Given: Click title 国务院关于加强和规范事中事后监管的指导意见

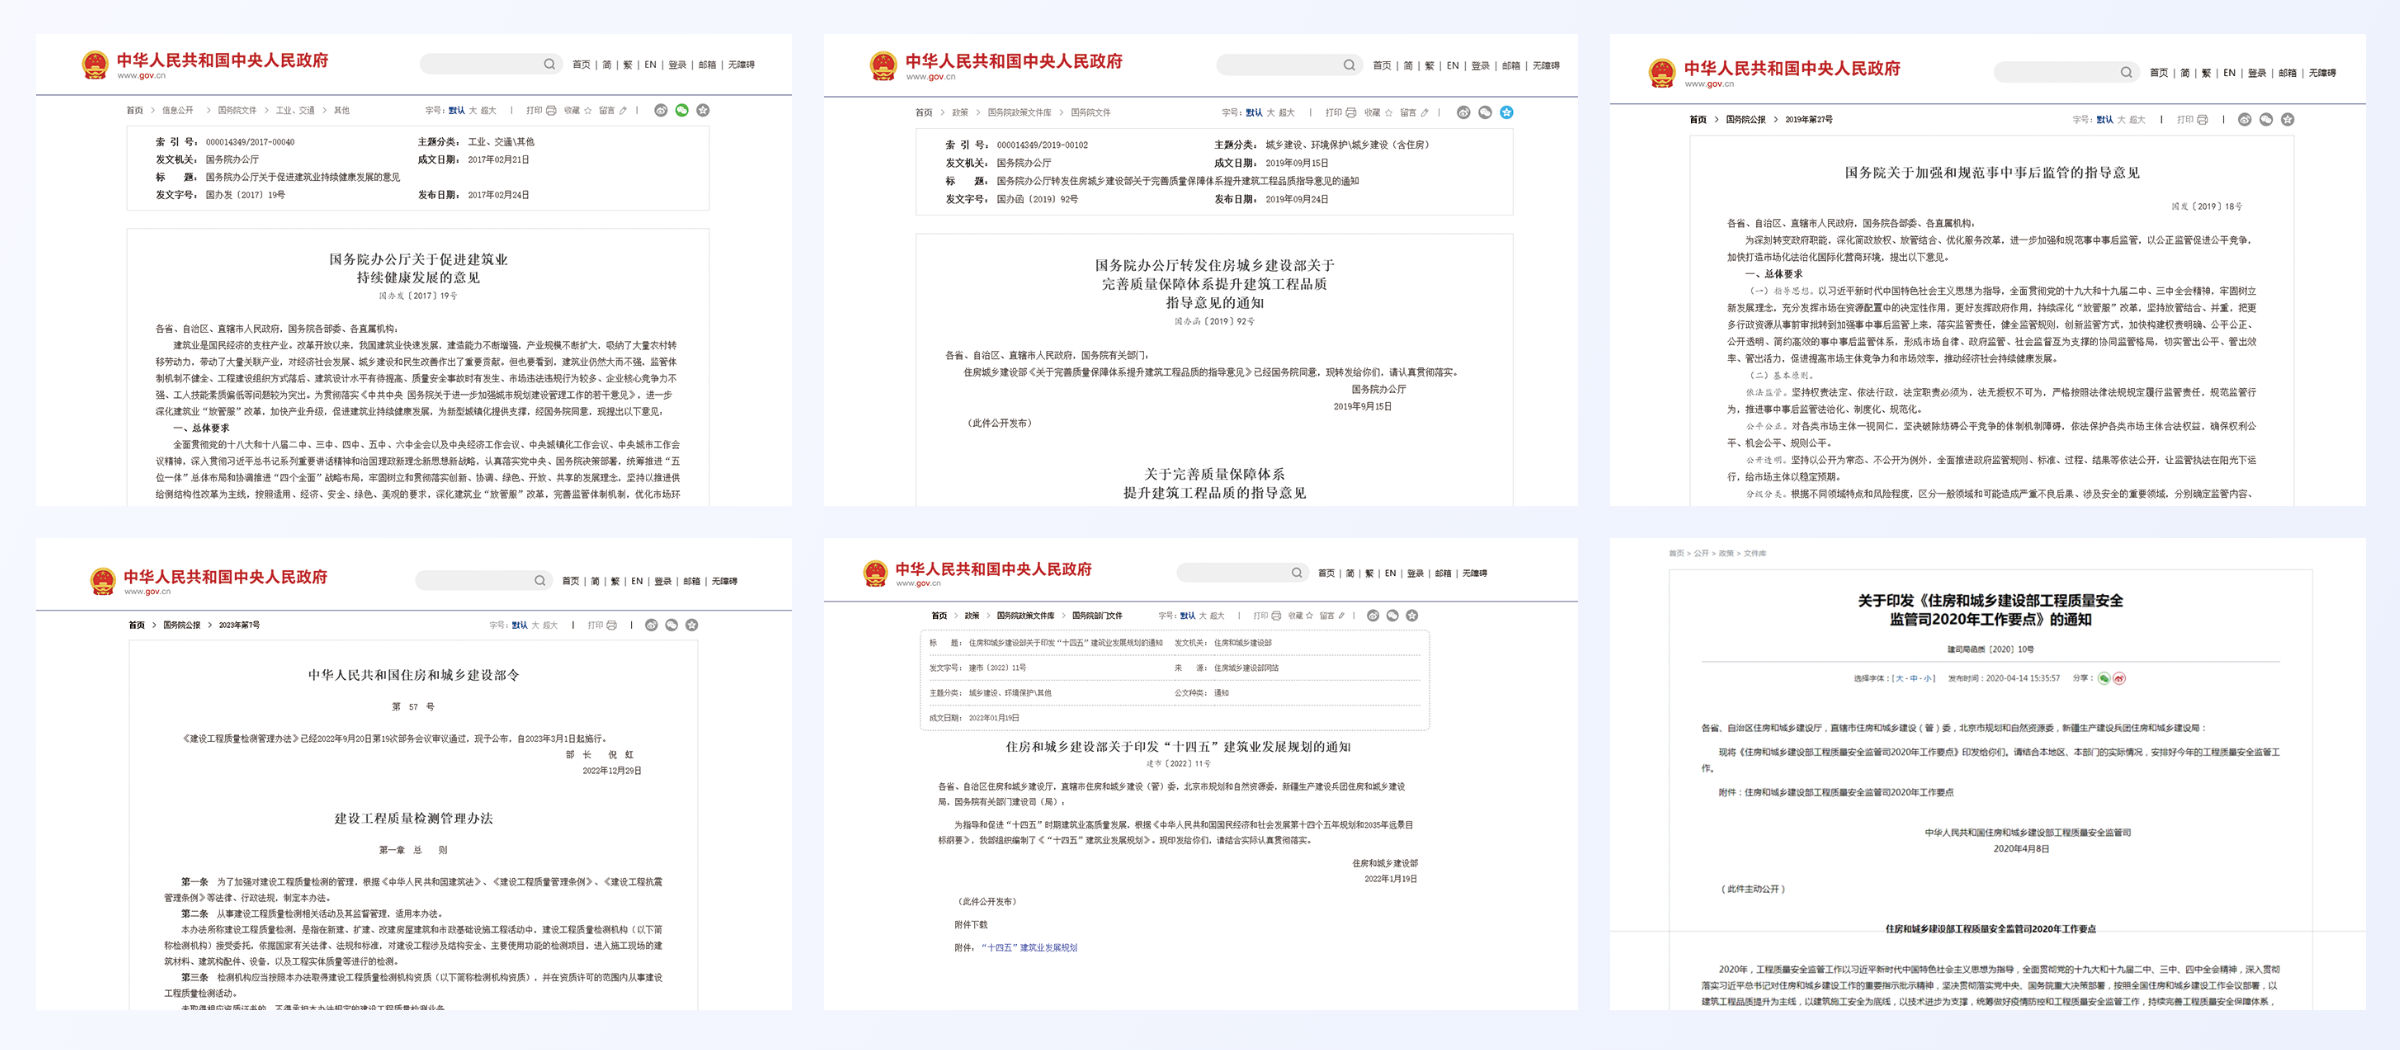Looking at the screenshot, I should click(1992, 172).
